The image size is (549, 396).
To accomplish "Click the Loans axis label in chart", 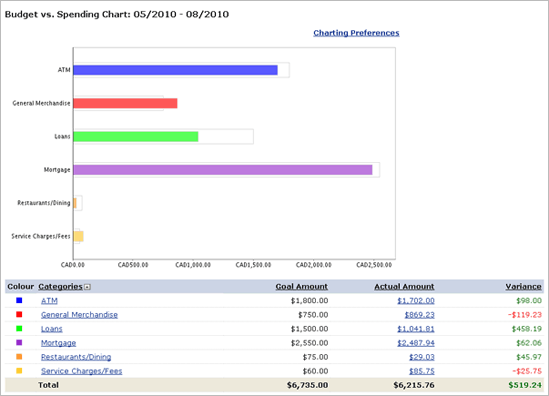I will click(62, 137).
